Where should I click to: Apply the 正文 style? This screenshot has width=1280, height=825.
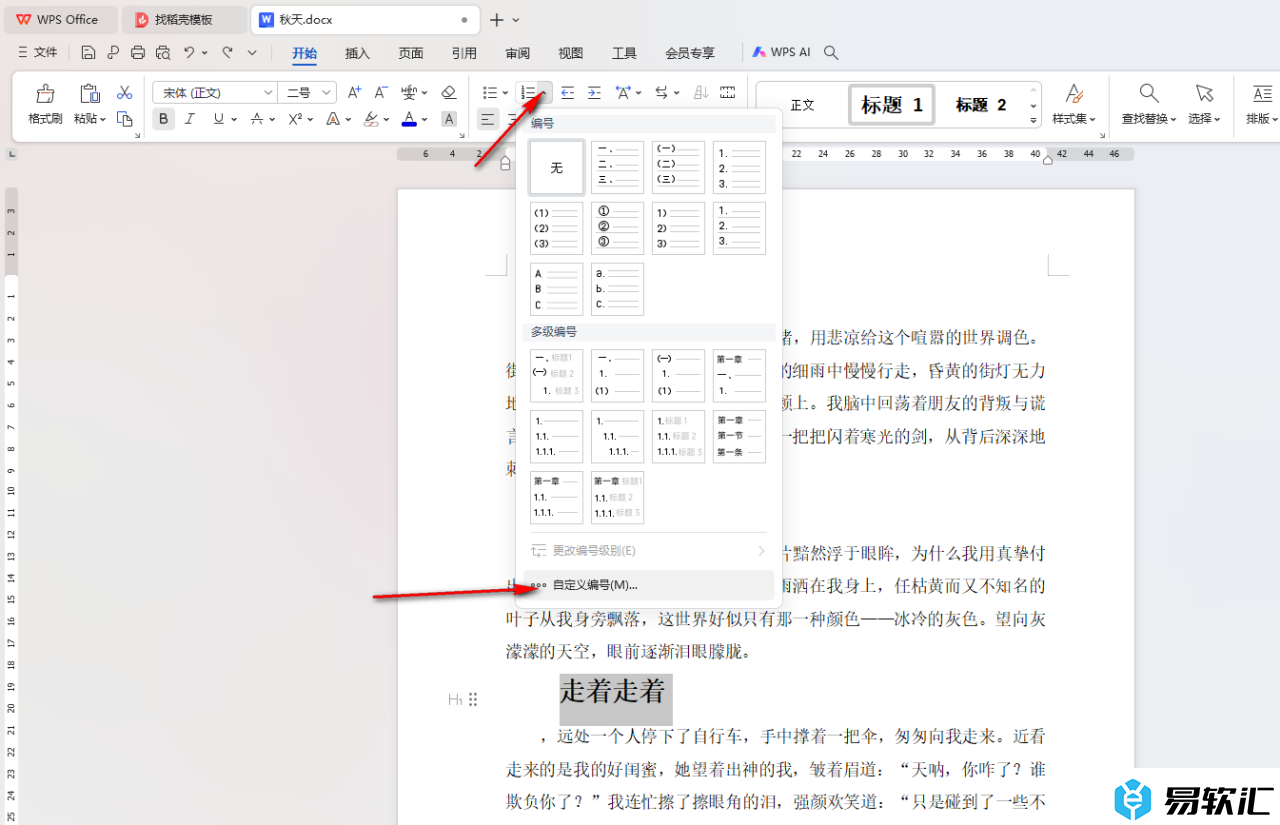coord(802,105)
